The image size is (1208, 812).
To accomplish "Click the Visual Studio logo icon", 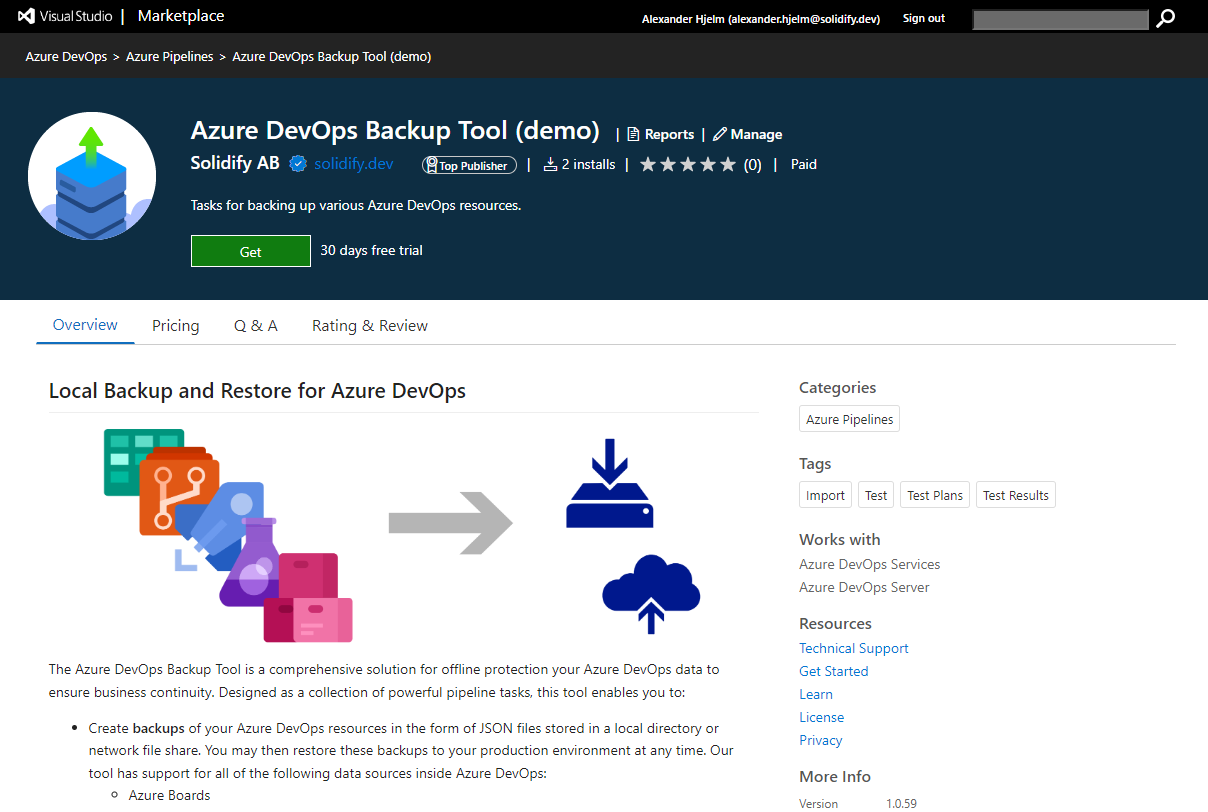I will (x=27, y=17).
